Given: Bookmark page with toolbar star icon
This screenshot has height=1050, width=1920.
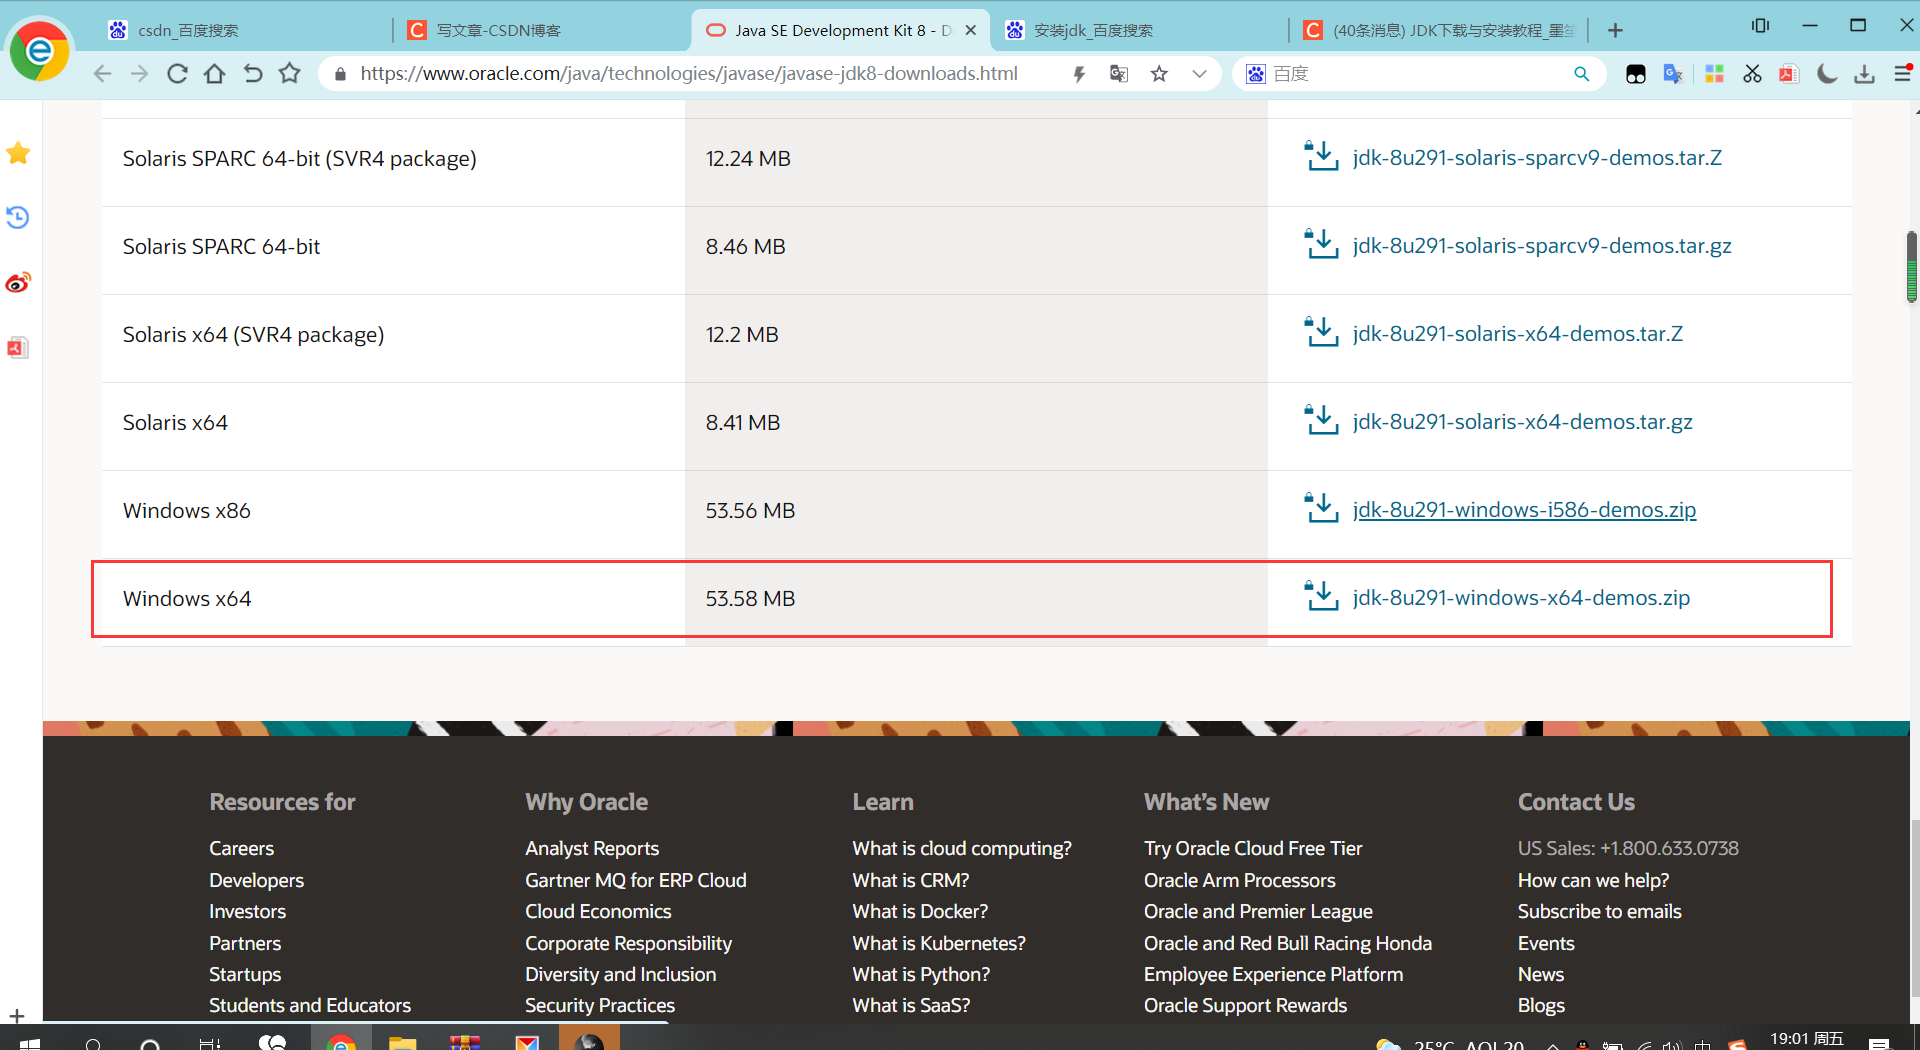Looking at the screenshot, I should [290, 73].
